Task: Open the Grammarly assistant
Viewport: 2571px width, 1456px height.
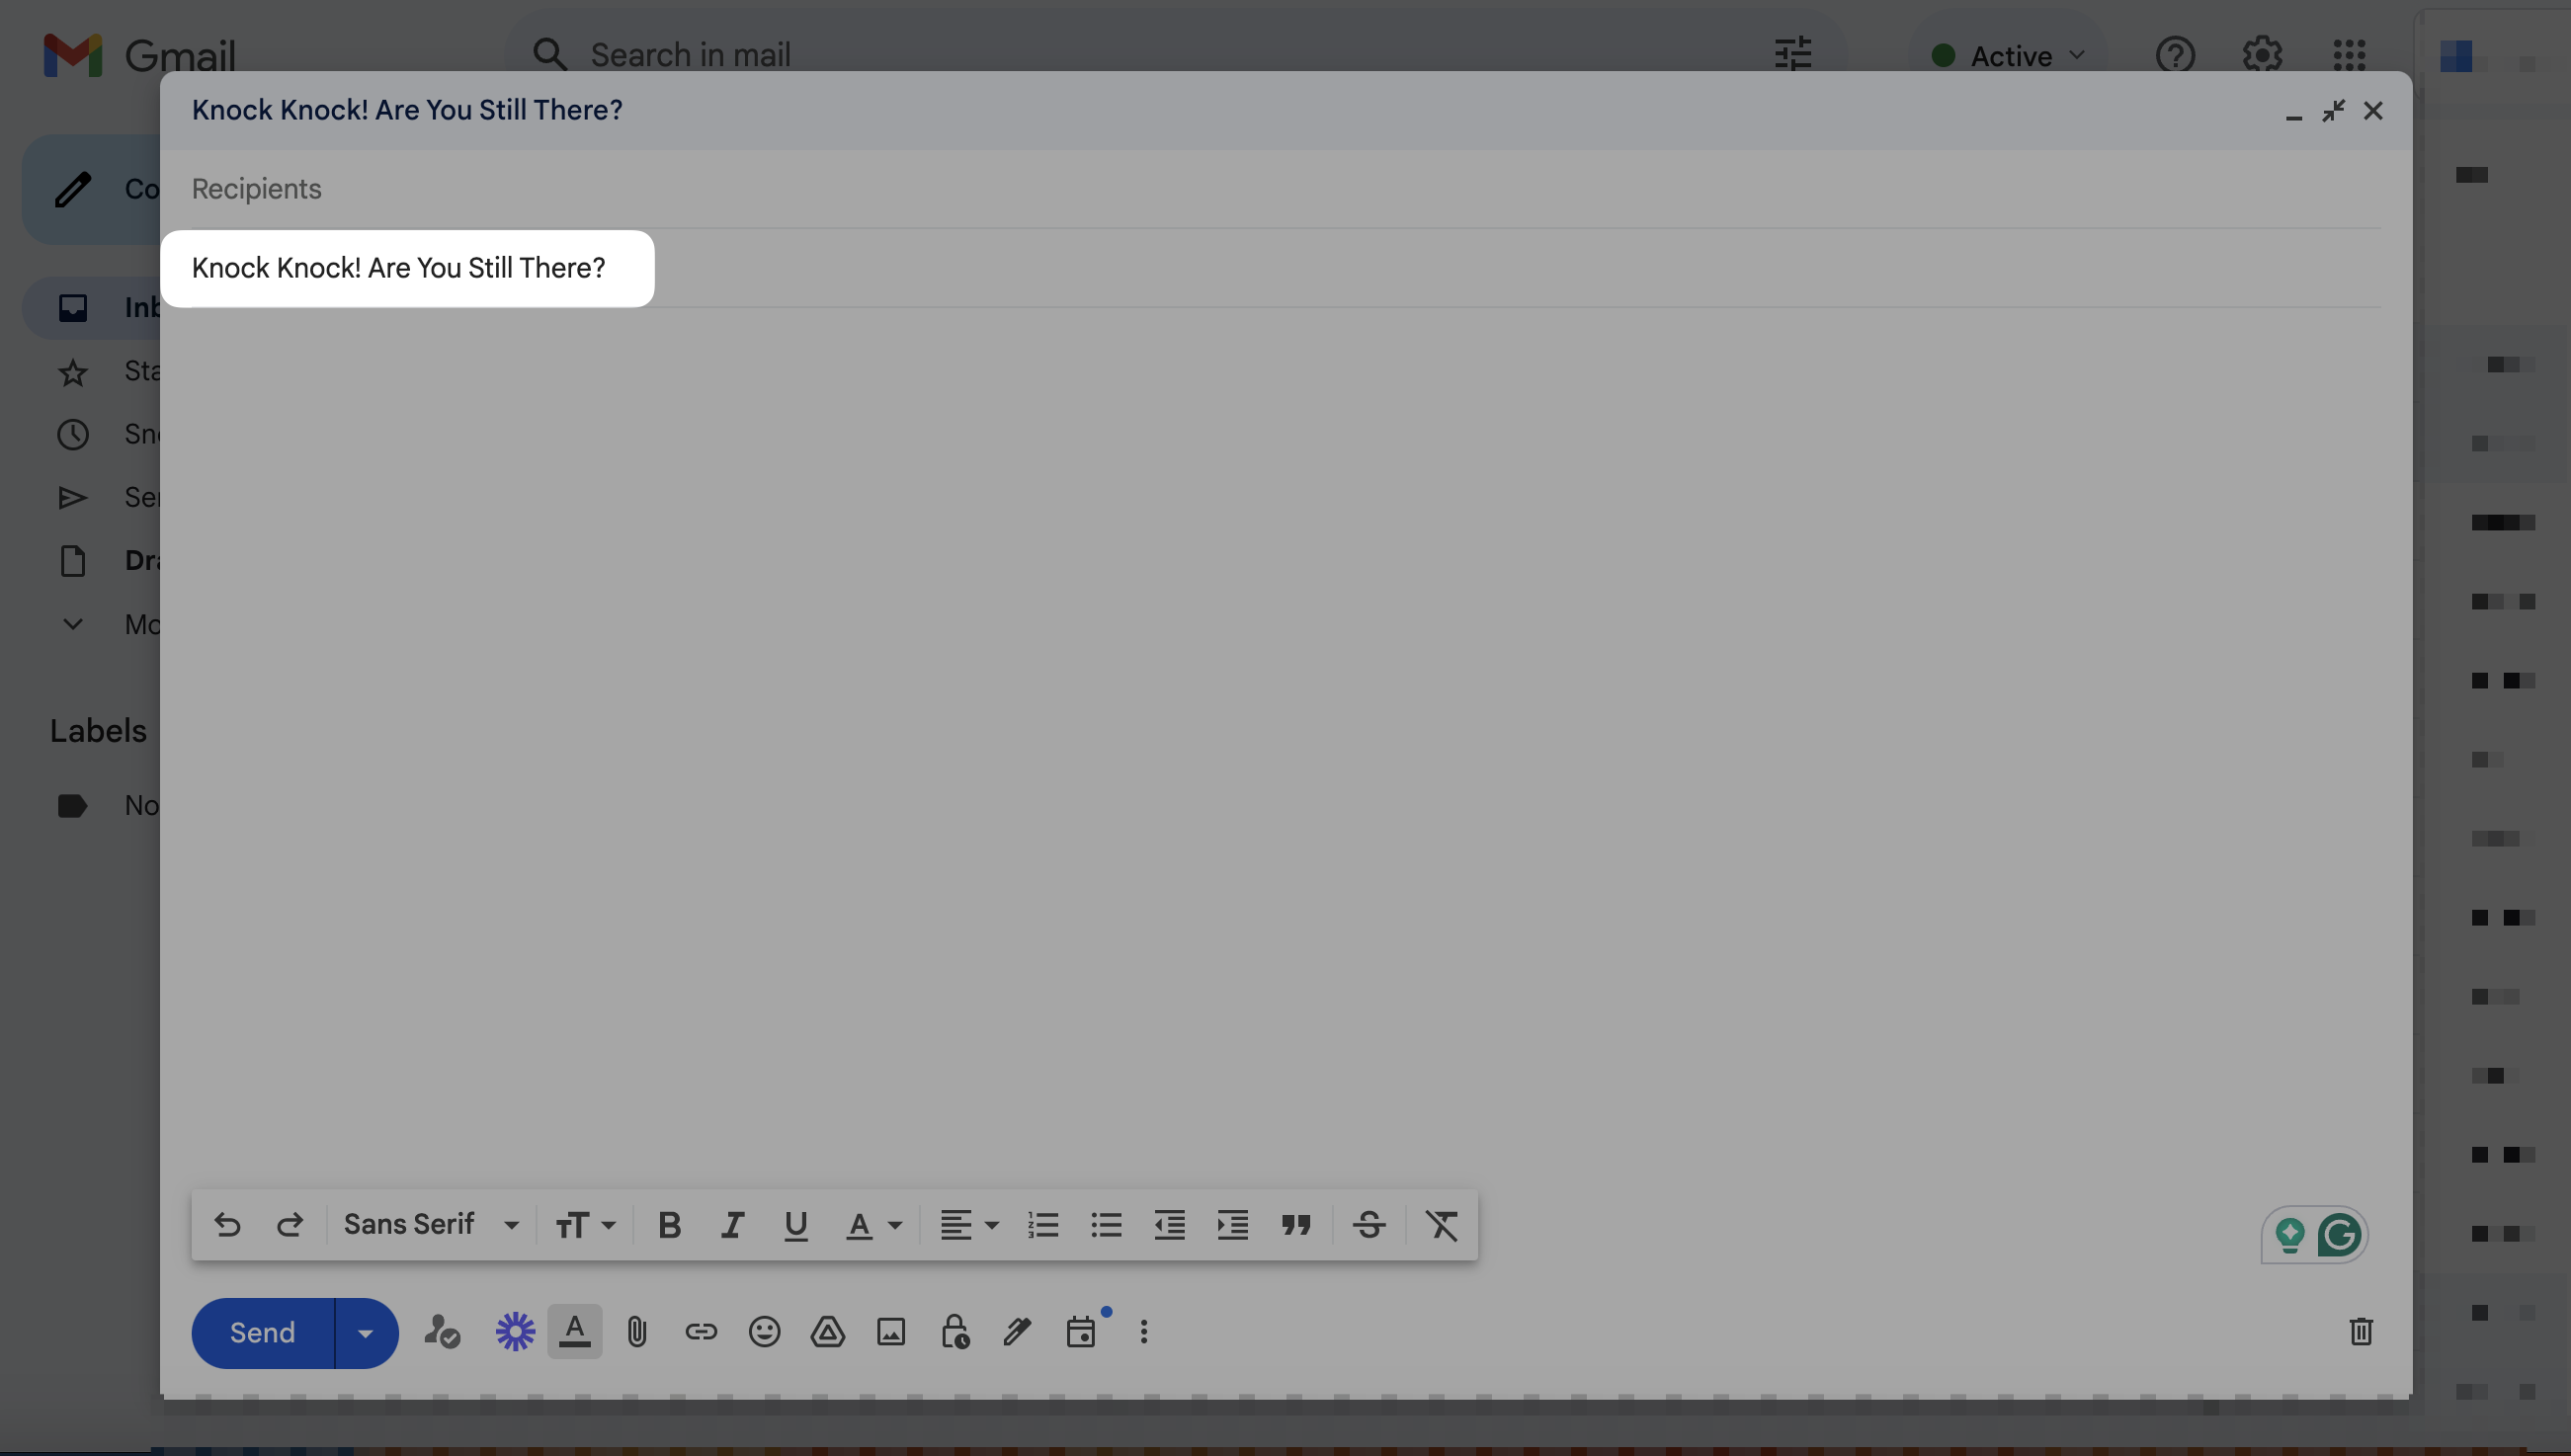Action: pos(2341,1234)
